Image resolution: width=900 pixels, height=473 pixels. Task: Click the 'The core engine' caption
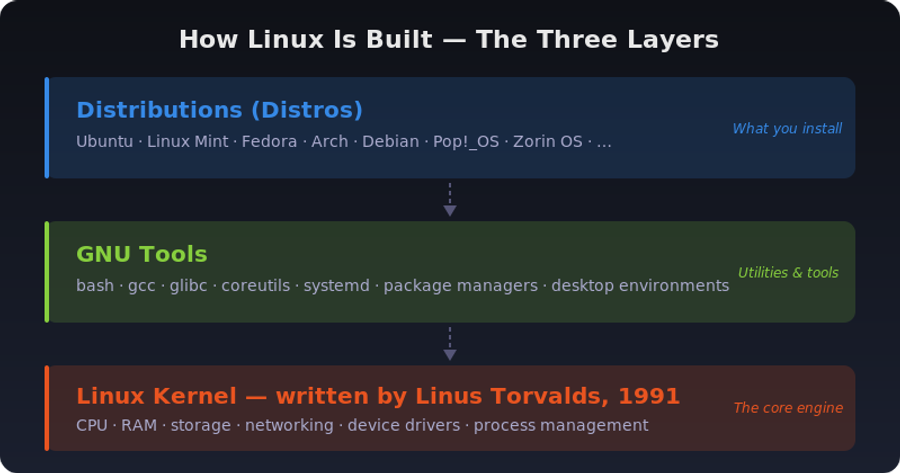coord(788,408)
